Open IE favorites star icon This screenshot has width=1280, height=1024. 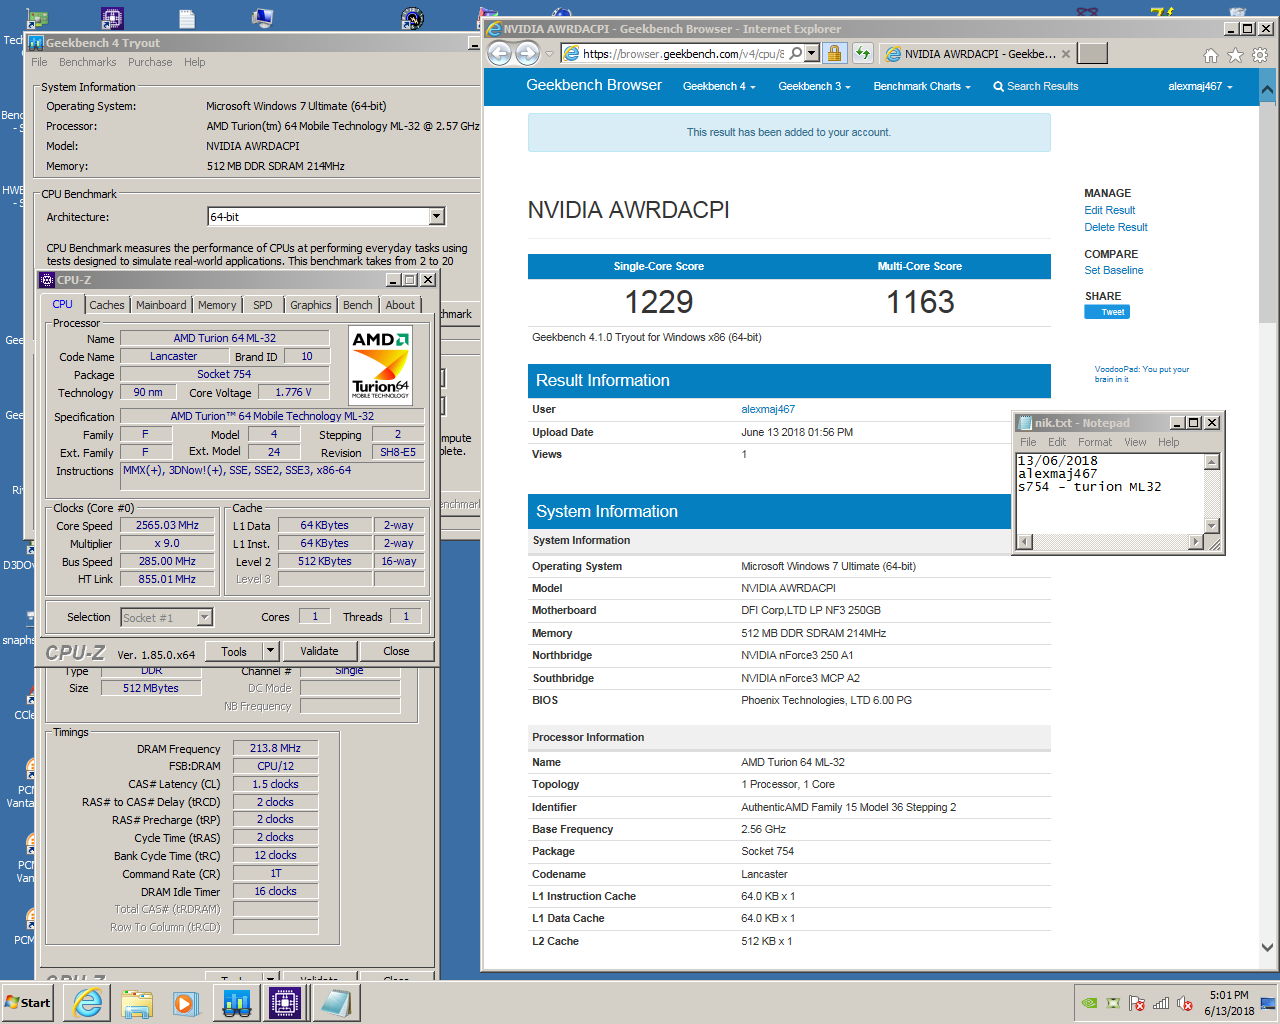(1235, 55)
